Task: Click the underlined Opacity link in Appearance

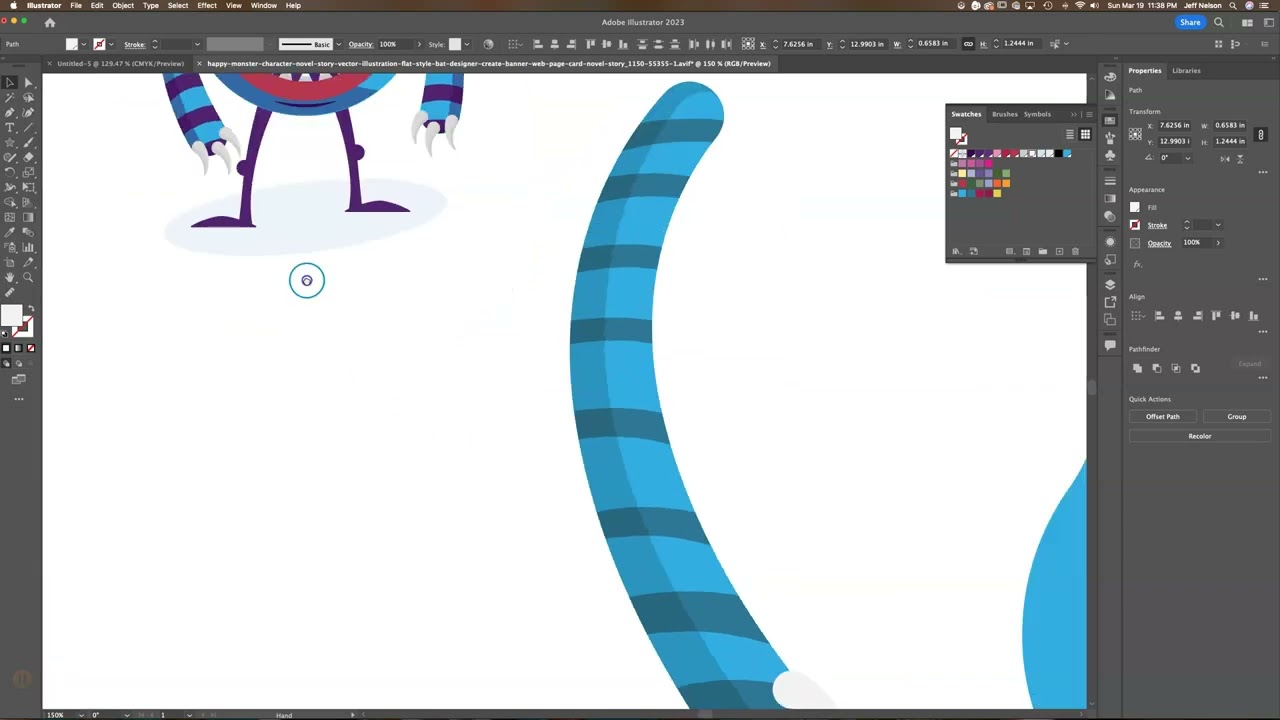Action: pos(1159,243)
